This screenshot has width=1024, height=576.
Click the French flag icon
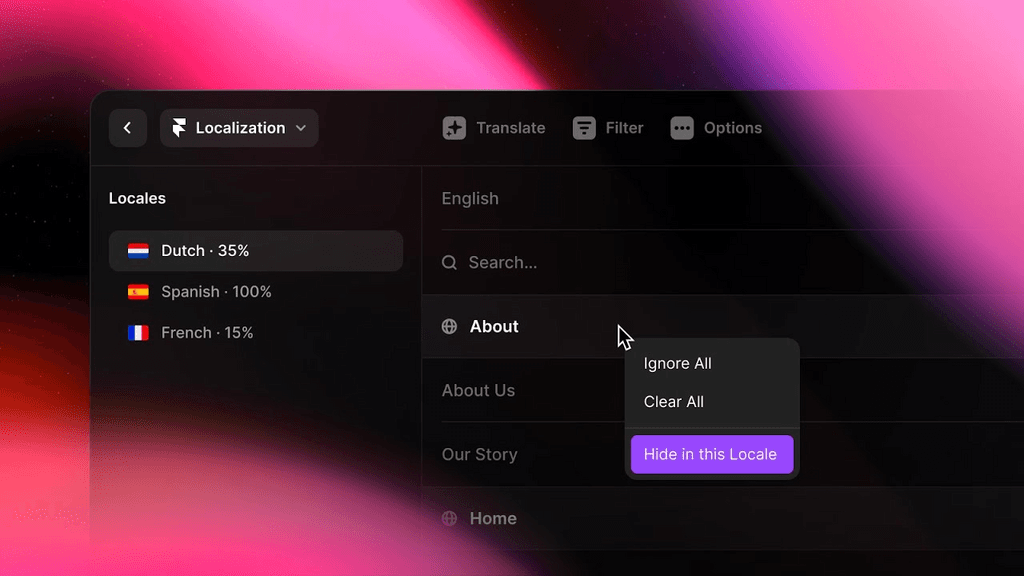pos(140,333)
